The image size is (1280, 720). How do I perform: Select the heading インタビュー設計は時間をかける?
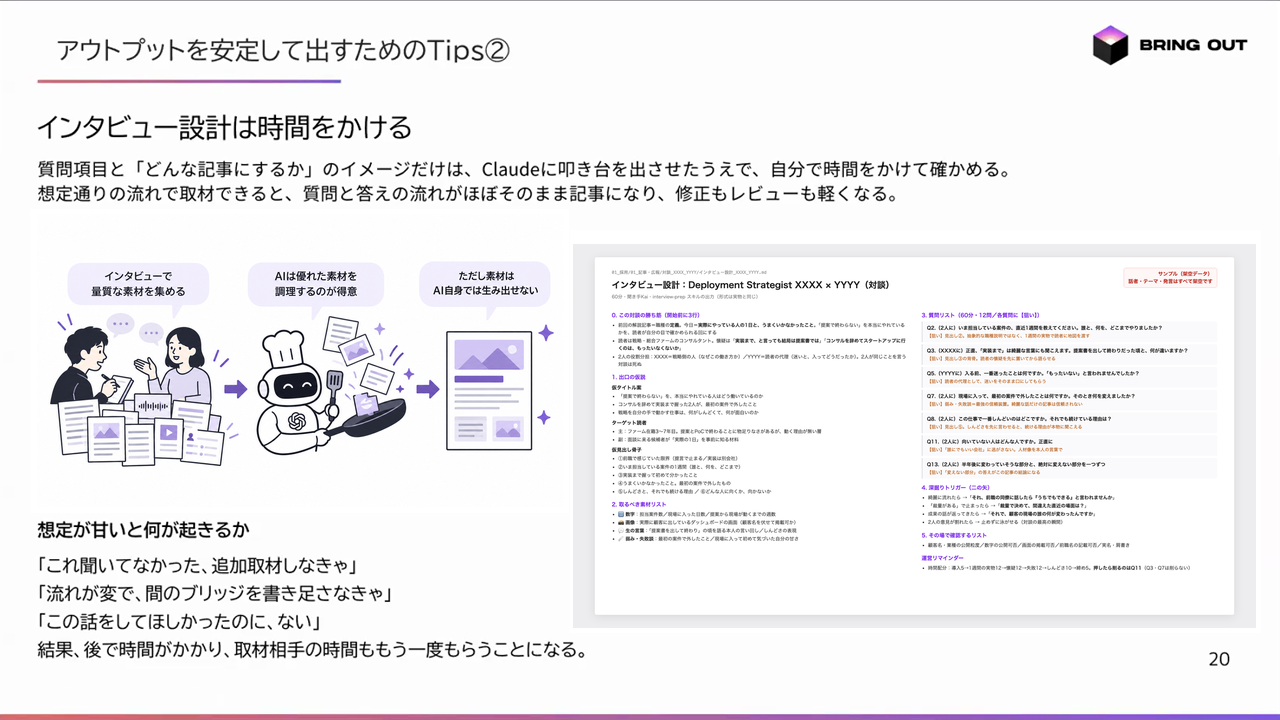(224, 127)
